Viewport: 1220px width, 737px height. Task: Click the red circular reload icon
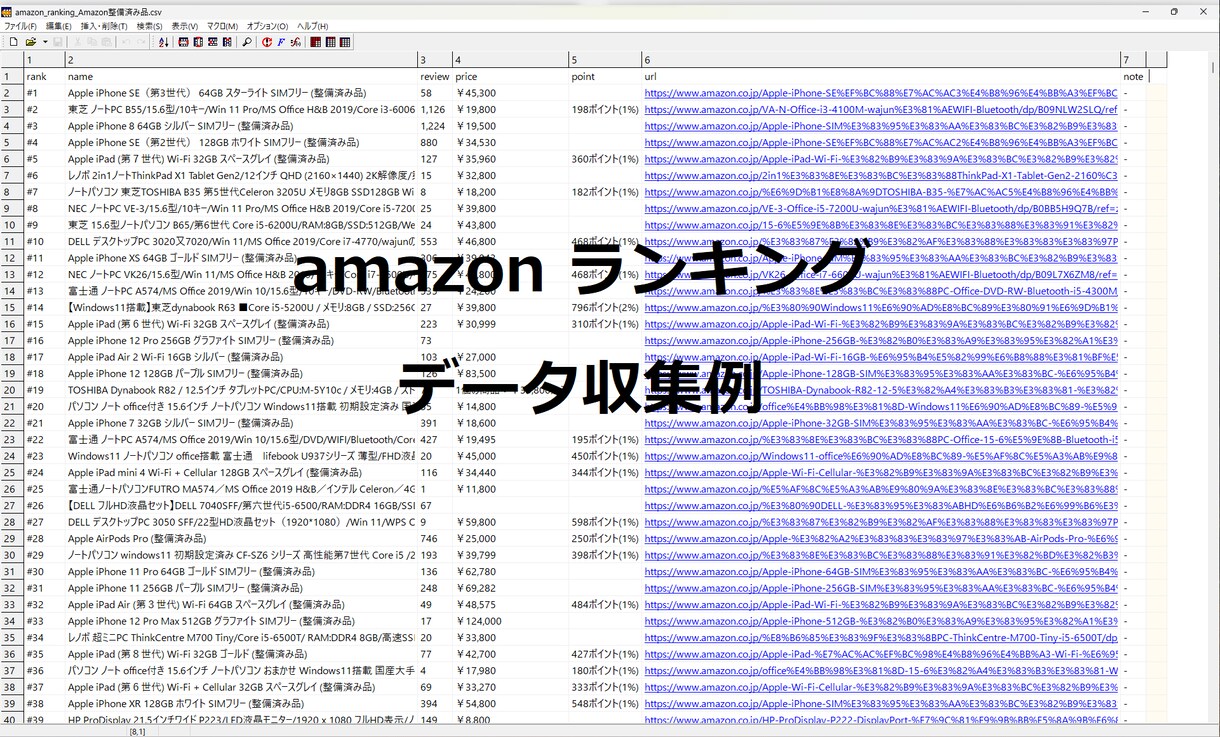267,42
